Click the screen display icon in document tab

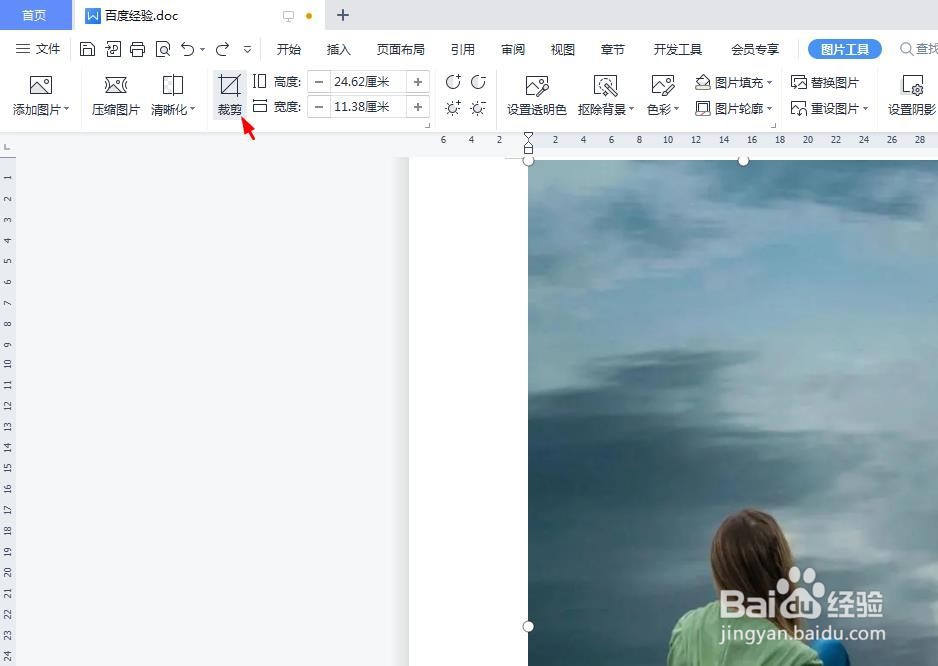(x=288, y=16)
